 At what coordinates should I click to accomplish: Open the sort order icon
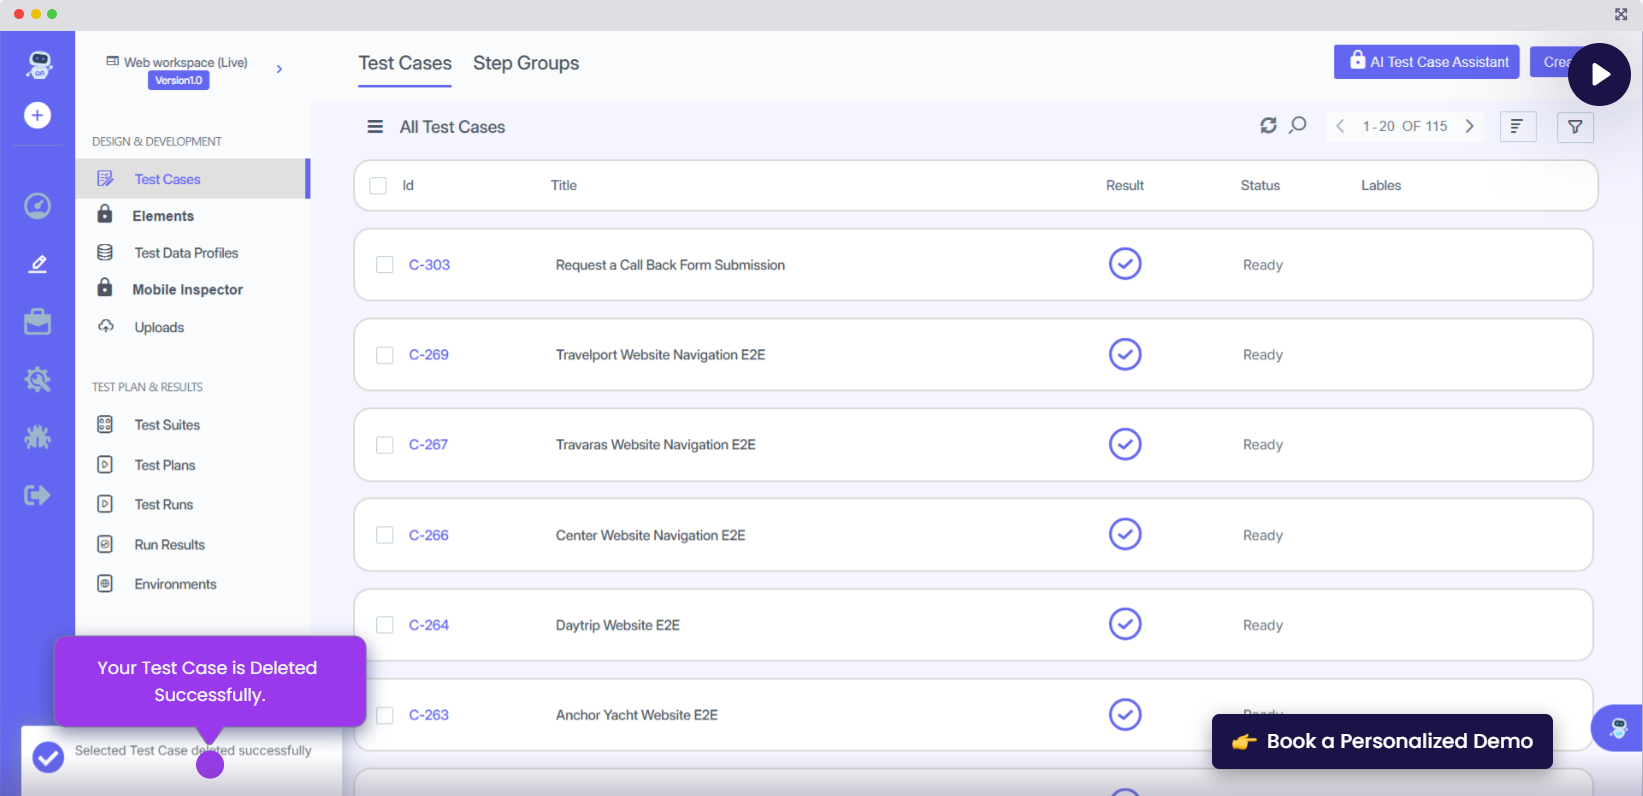[1517, 127]
